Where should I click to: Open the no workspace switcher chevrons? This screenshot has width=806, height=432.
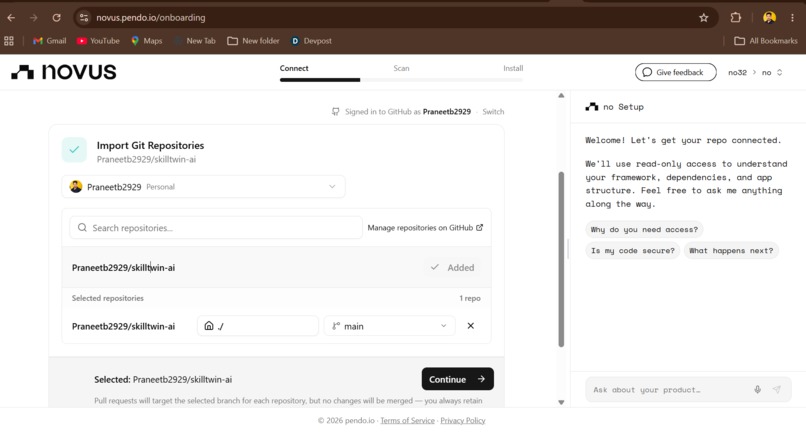coord(779,73)
